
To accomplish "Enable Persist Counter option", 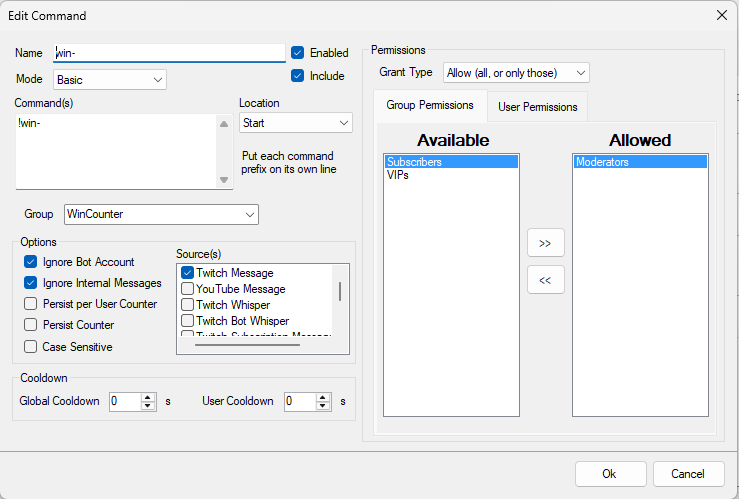I will [x=31, y=325].
